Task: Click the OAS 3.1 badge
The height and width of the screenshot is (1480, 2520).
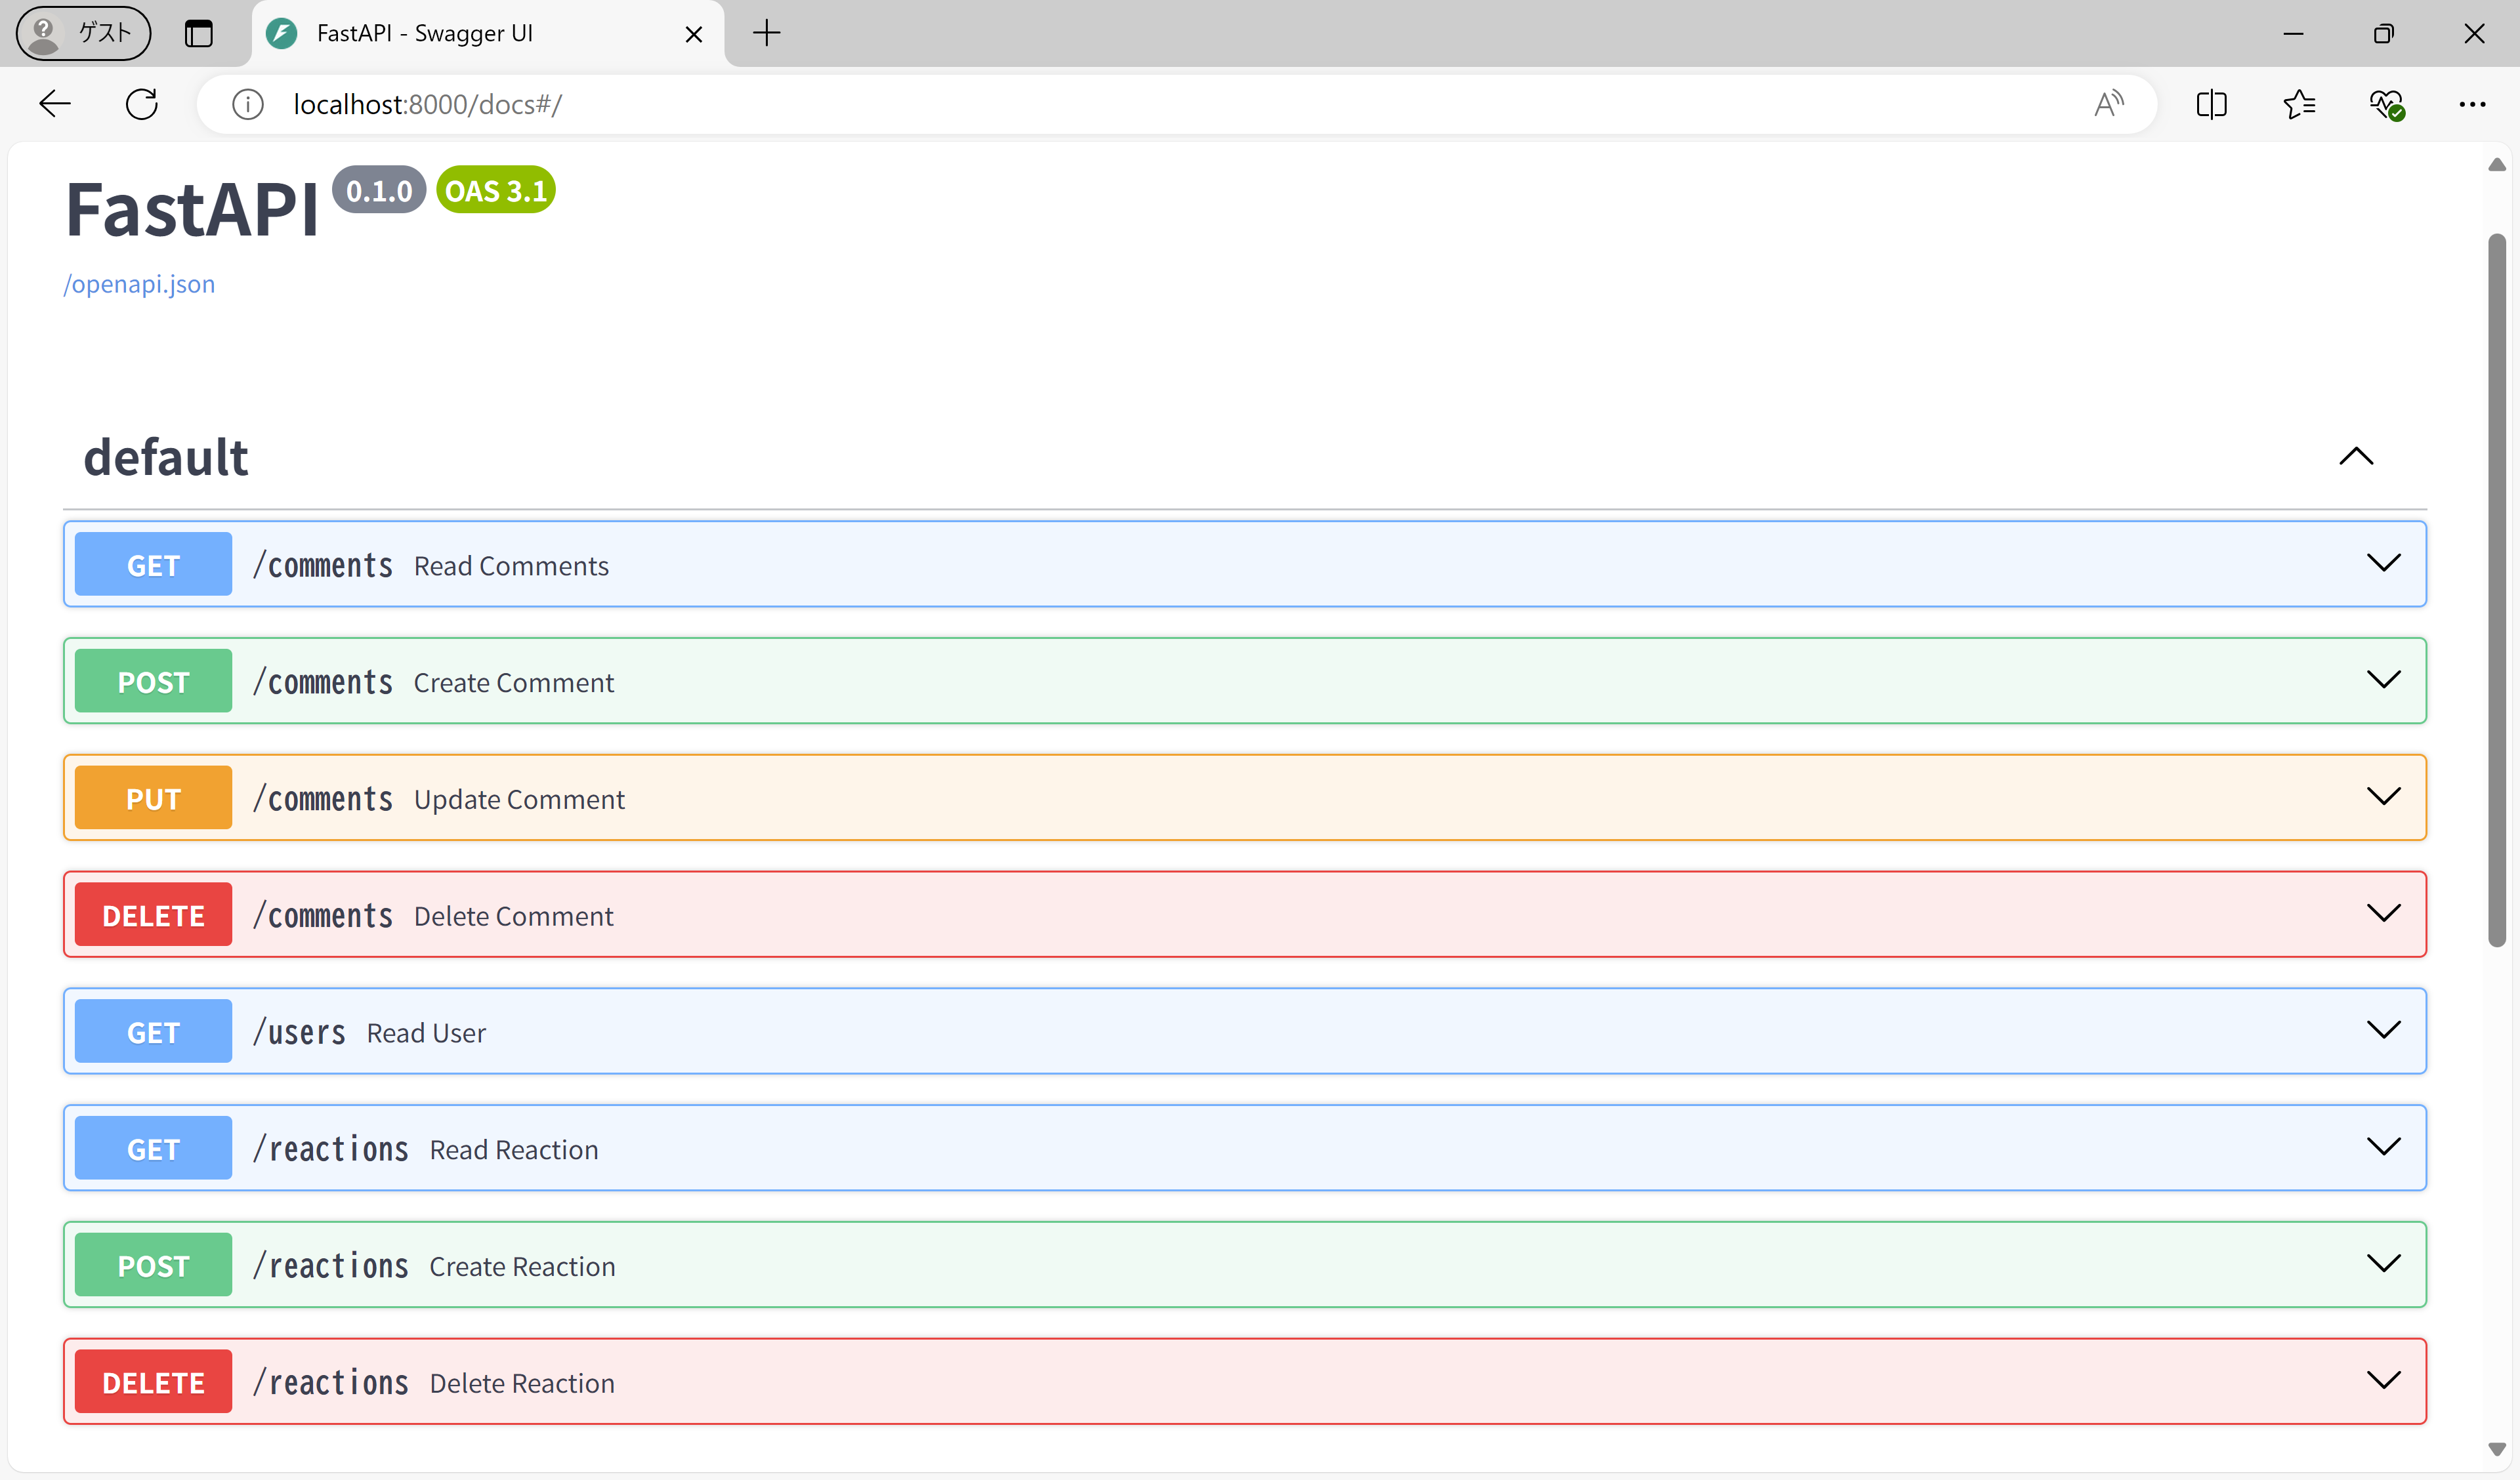Action: 496,190
